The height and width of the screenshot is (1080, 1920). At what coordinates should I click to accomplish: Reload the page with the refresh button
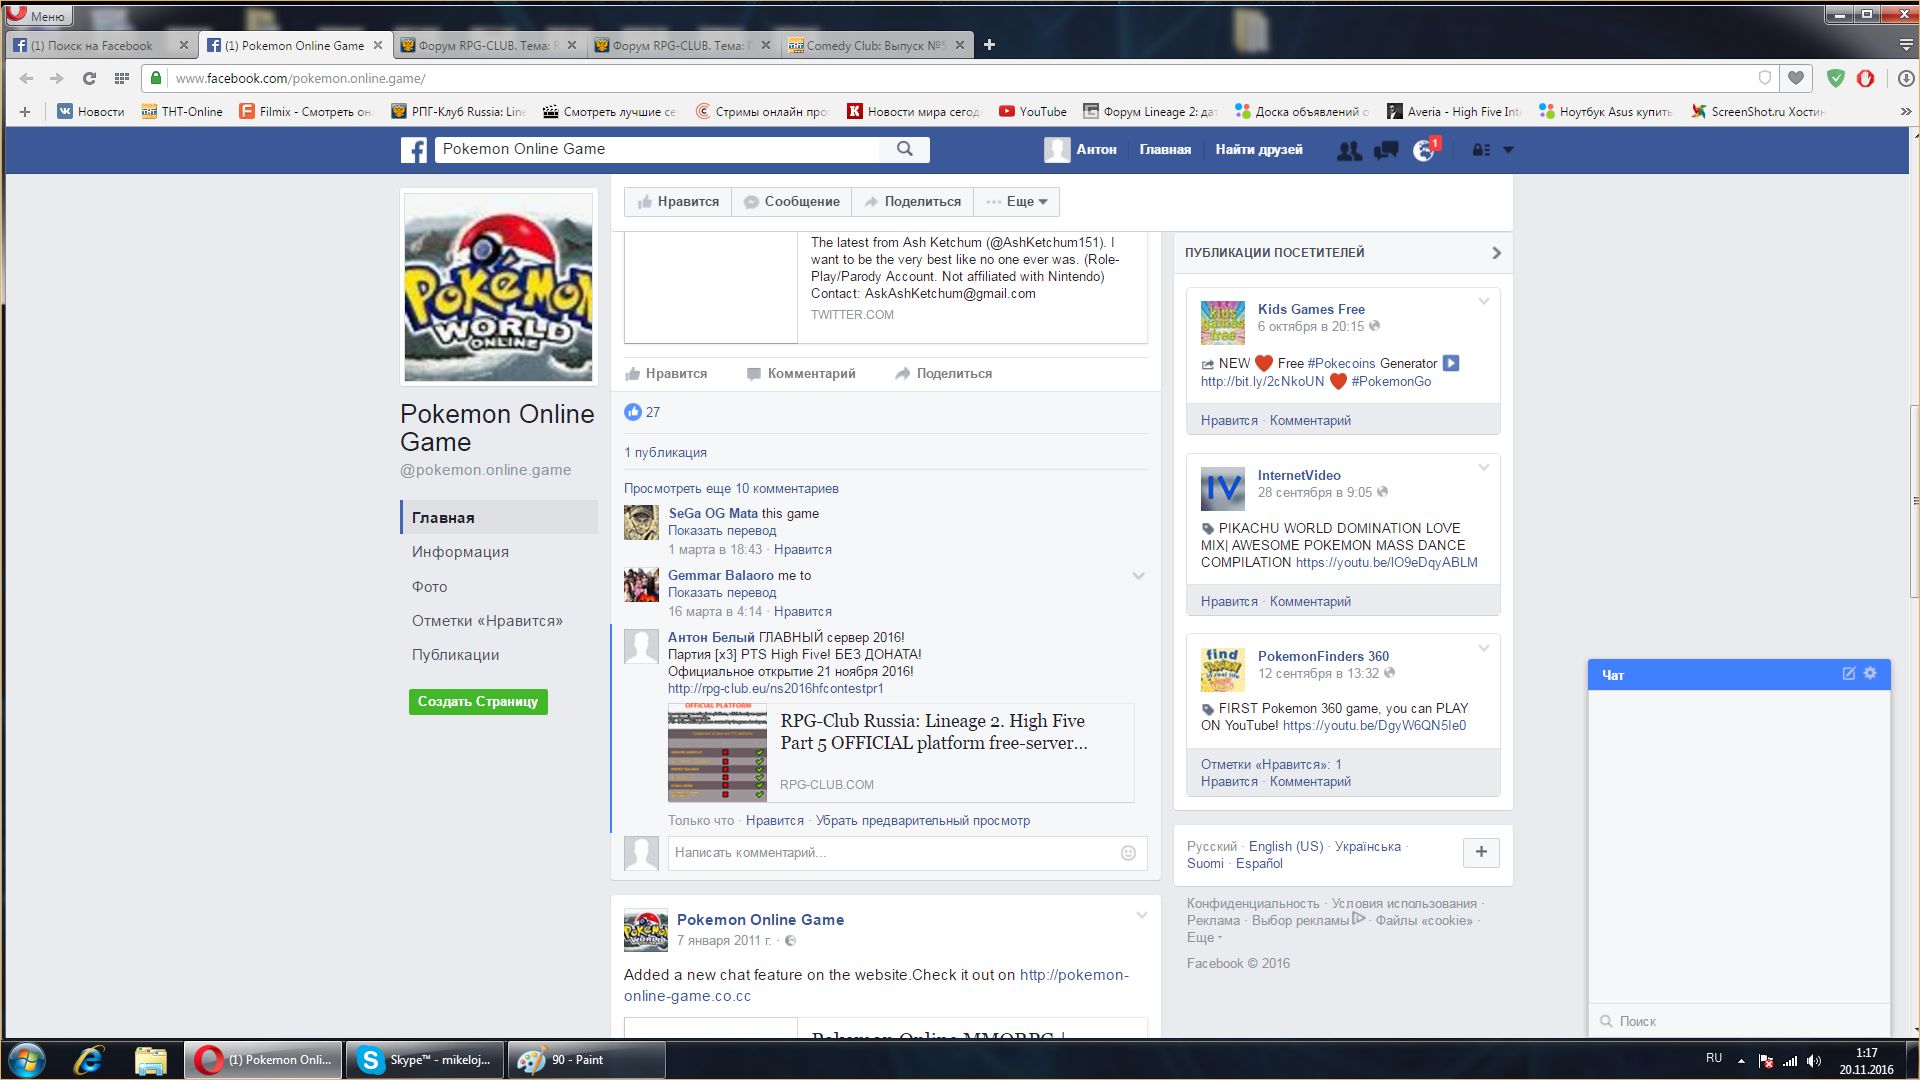[x=89, y=78]
